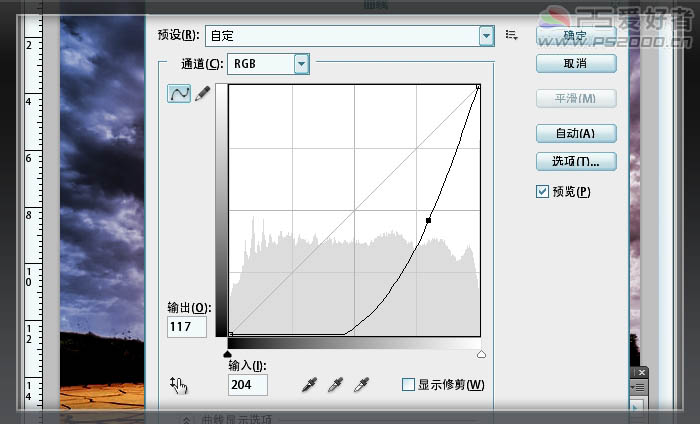Expand the 曲线显示选项 section
Screen dimensions: 700x424
click(x=186, y=418)
